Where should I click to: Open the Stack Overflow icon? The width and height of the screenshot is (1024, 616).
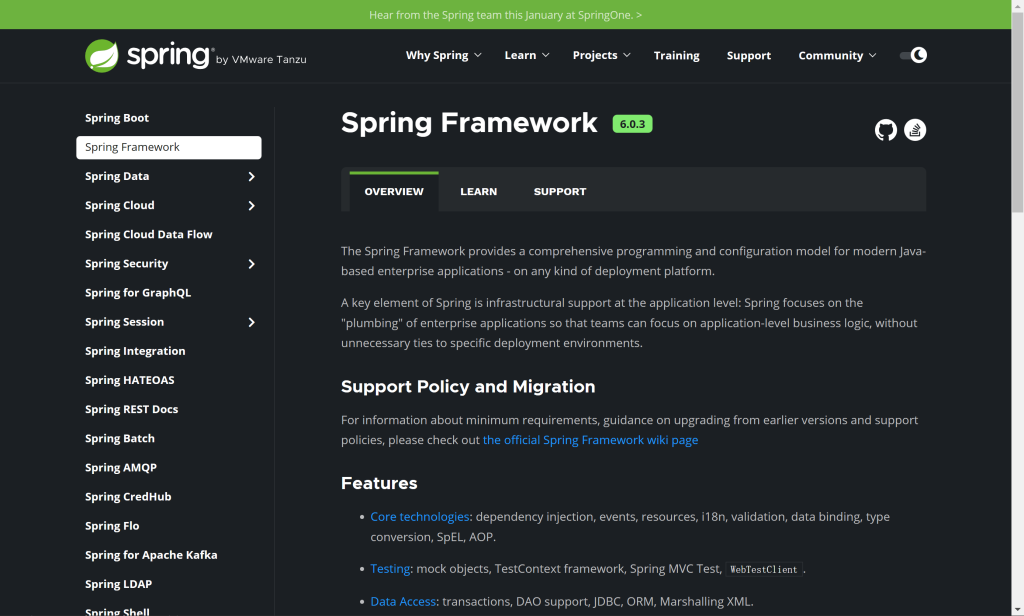point(915,130)
